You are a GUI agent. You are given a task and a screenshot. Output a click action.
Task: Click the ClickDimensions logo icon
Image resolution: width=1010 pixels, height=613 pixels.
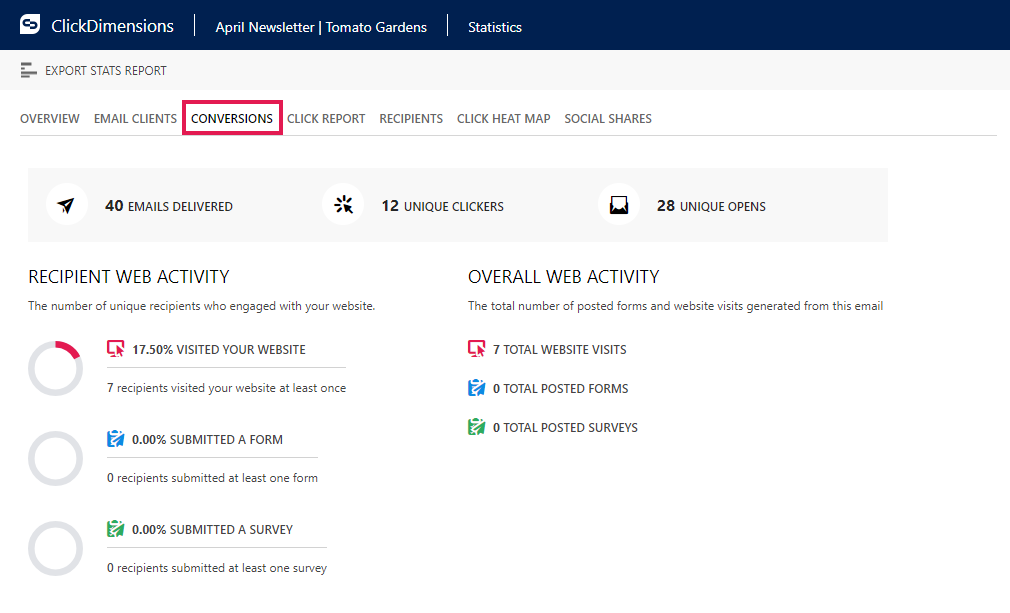30,24
